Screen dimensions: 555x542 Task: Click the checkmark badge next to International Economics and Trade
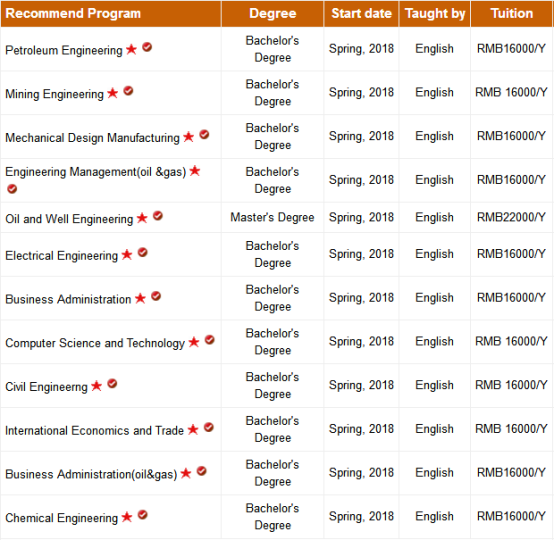209,427
